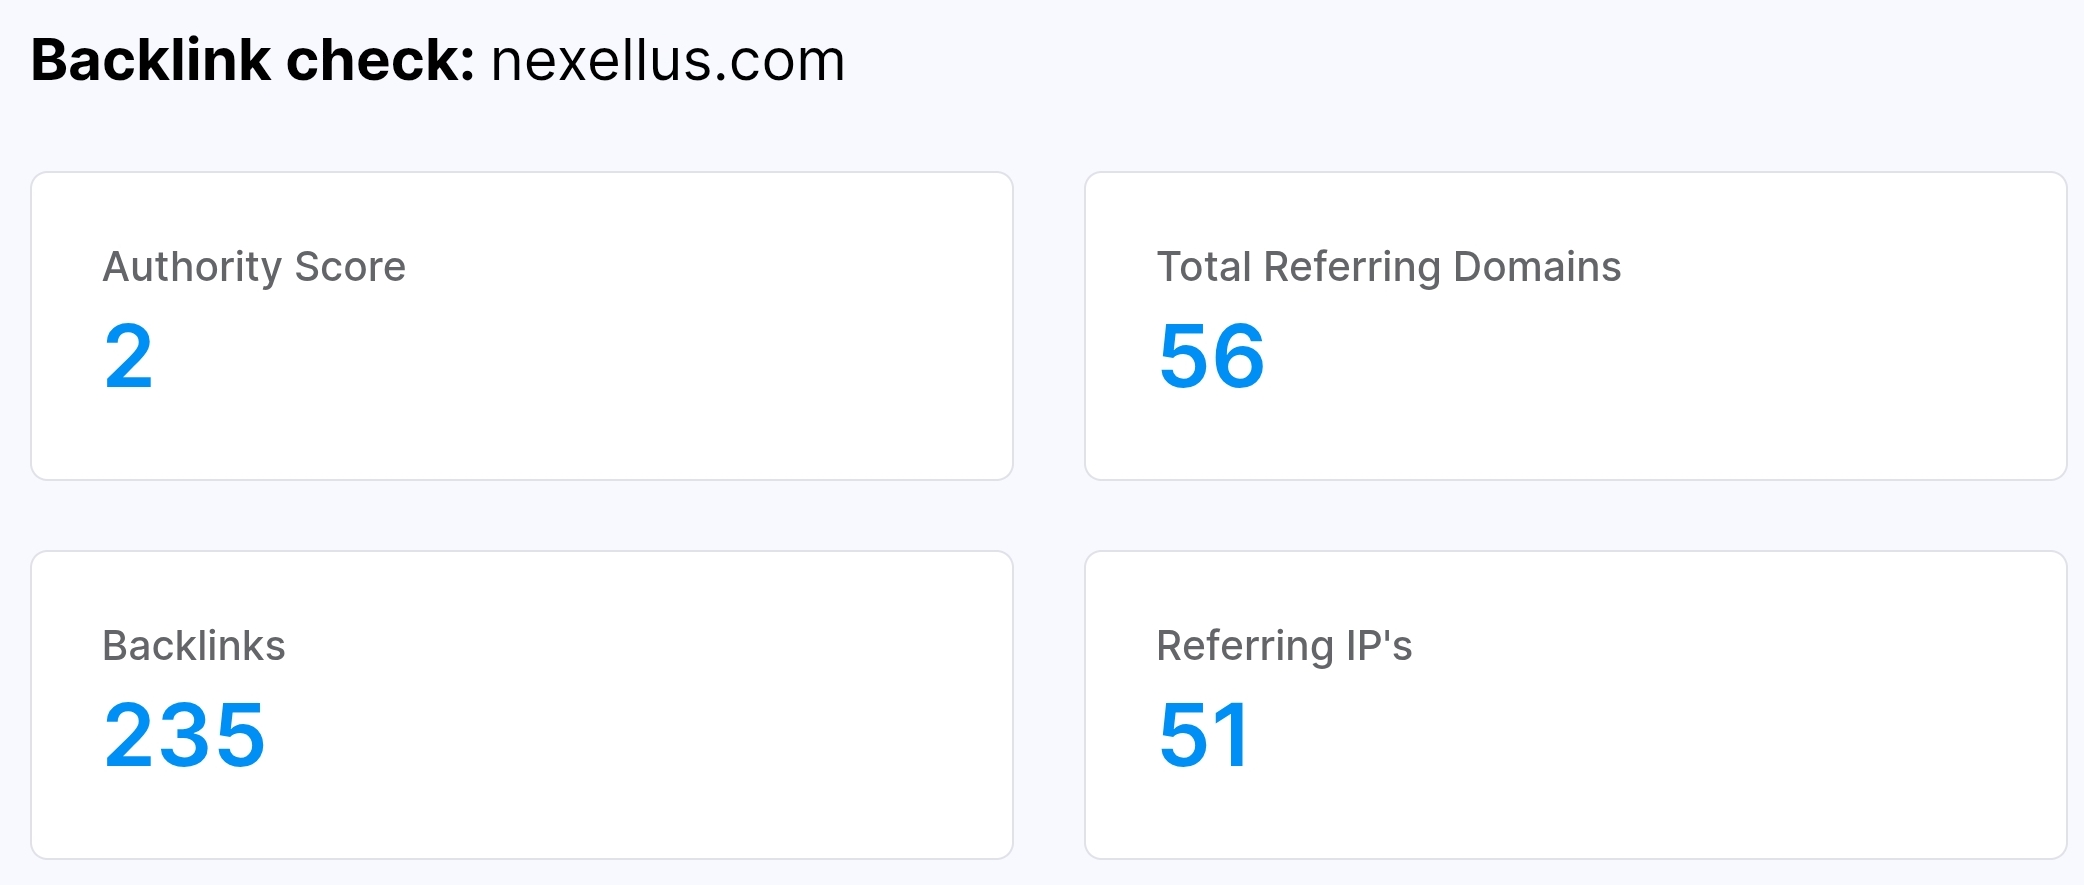Click the "Authority Score" label text

tap(254, 267)
